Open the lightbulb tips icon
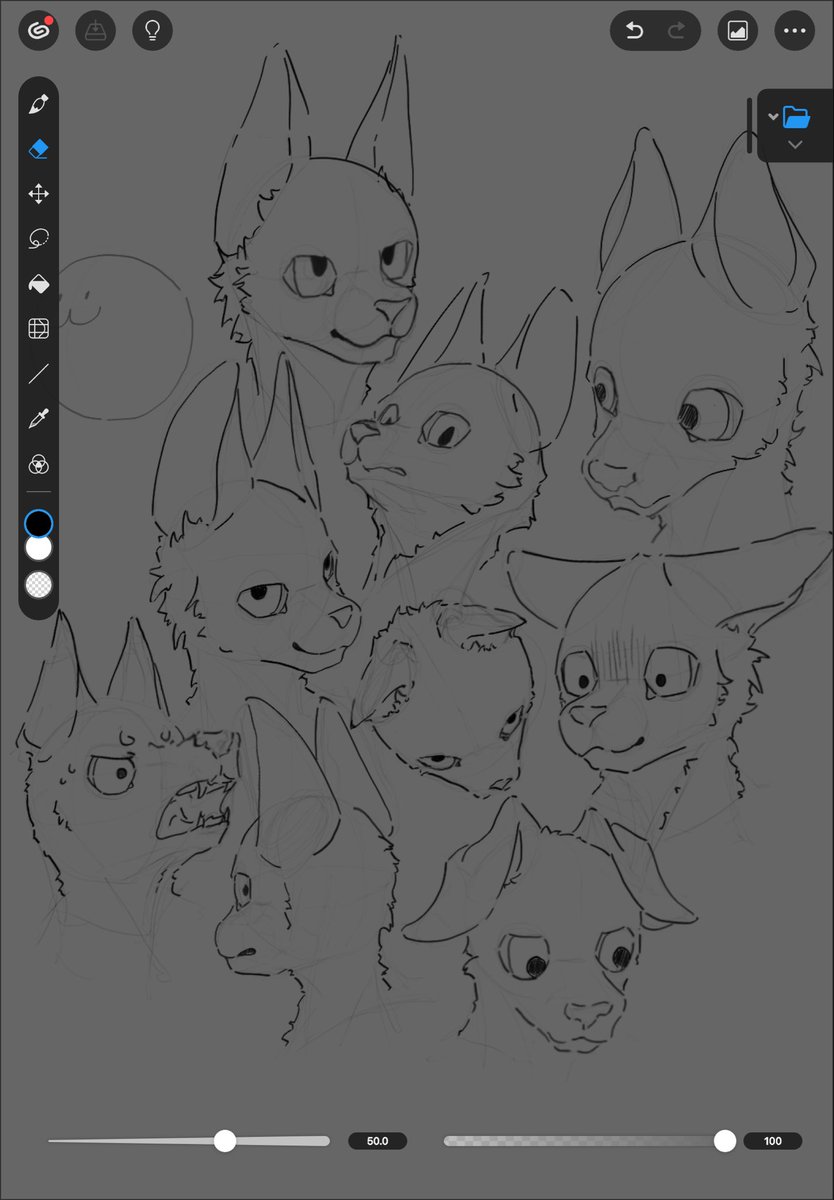 tap(152, 31)
